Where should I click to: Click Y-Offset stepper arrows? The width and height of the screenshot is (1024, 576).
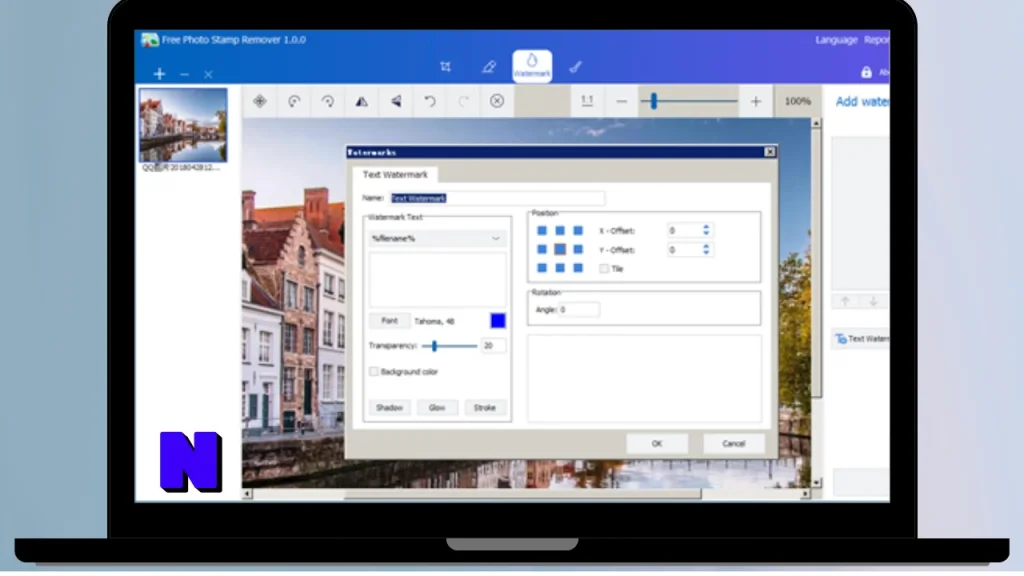[706, 249]
